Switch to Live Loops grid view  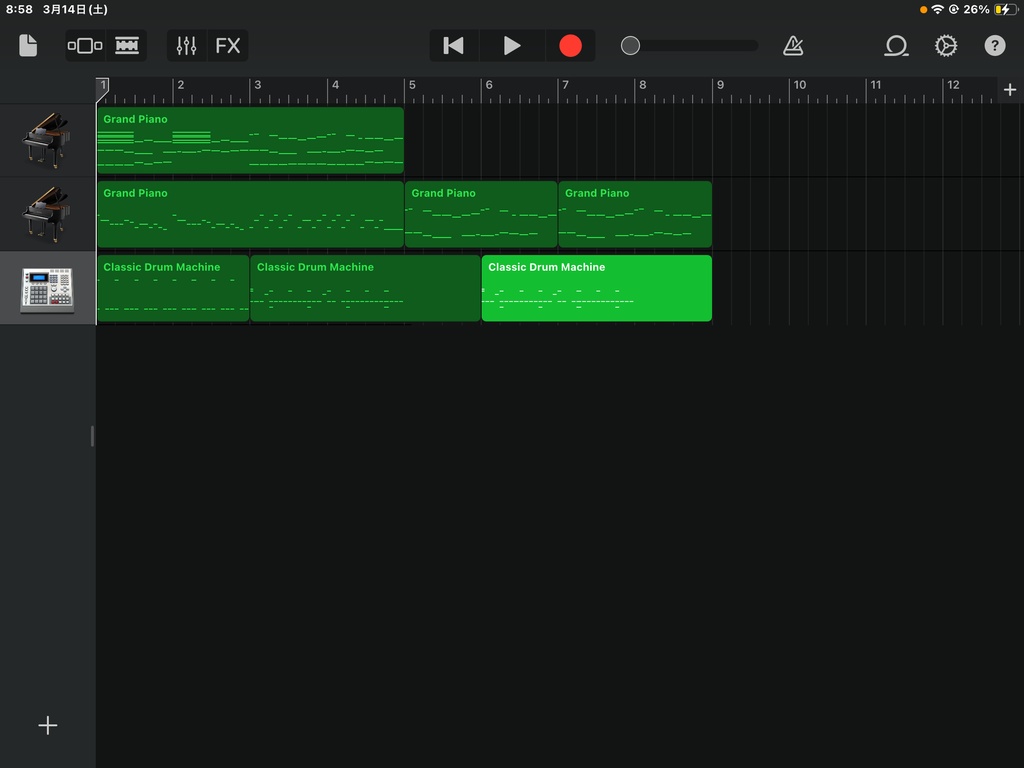pyautogui.click(x=85, y=46)
